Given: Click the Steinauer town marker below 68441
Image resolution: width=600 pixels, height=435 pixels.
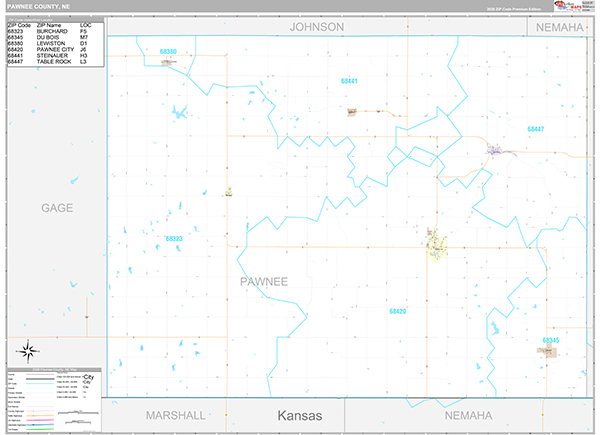Looking at the screenshot, I should pos(352,112).
